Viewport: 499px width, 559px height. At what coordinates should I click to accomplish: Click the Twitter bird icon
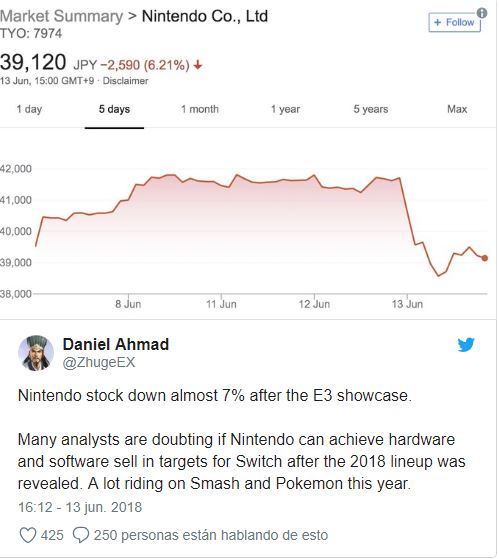[465, 344]
